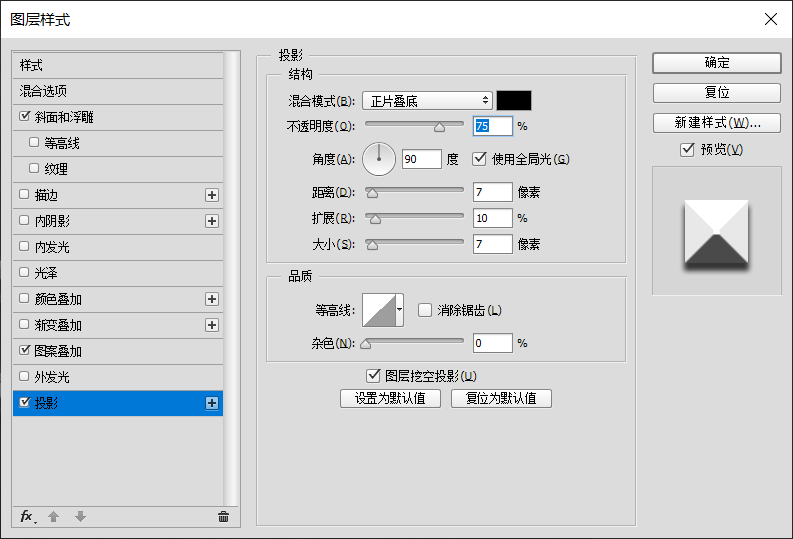
Task: Click the 杂色 value field 0
Action: click(x=493, y=343)
